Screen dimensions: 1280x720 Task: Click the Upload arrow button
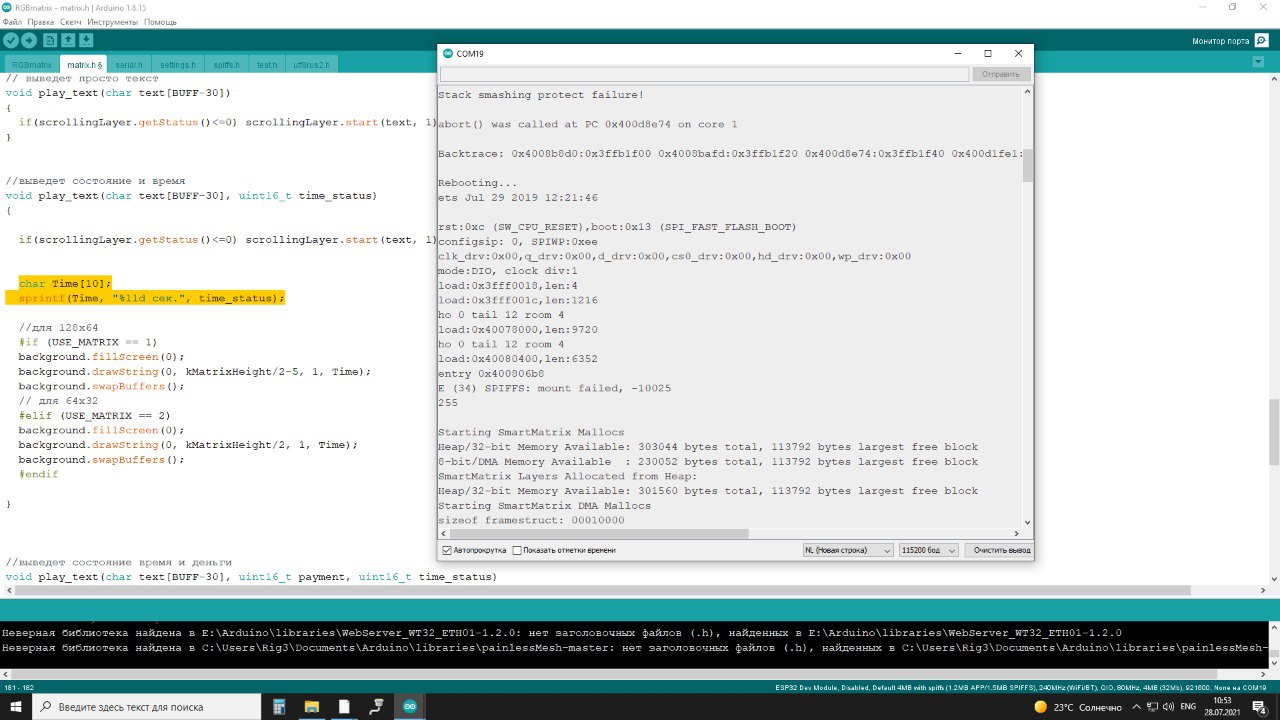[x=29, y=40]
